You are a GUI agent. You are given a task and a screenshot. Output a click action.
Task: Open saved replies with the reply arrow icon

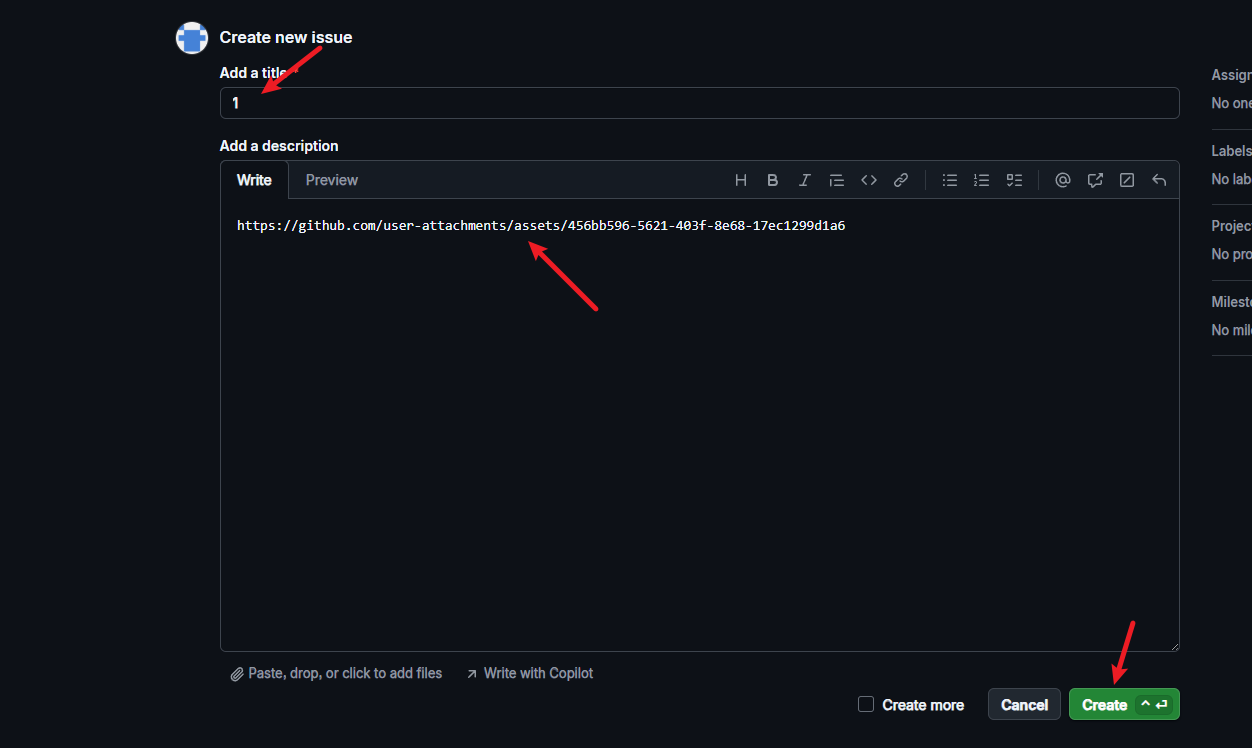1159,180
